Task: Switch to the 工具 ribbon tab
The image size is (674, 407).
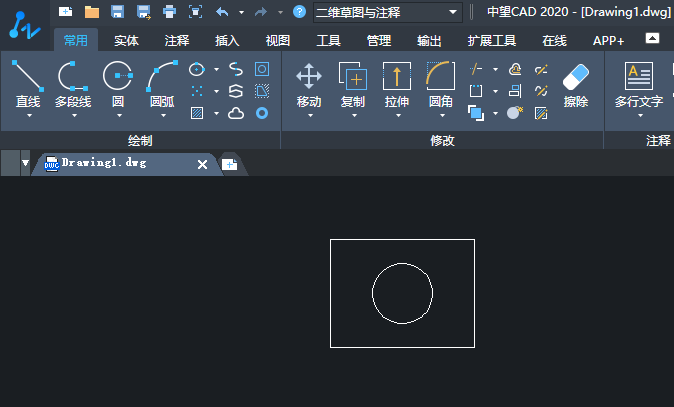Action: pos(328,41)
